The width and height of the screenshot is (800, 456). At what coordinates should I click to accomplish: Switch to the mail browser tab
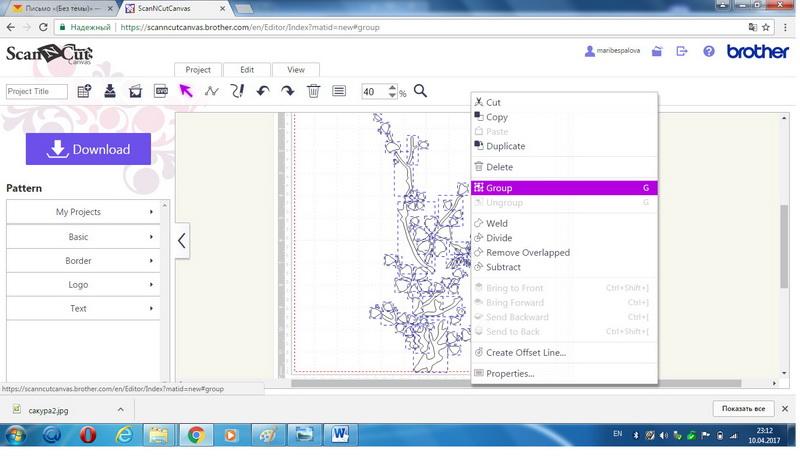pos(60,9)
